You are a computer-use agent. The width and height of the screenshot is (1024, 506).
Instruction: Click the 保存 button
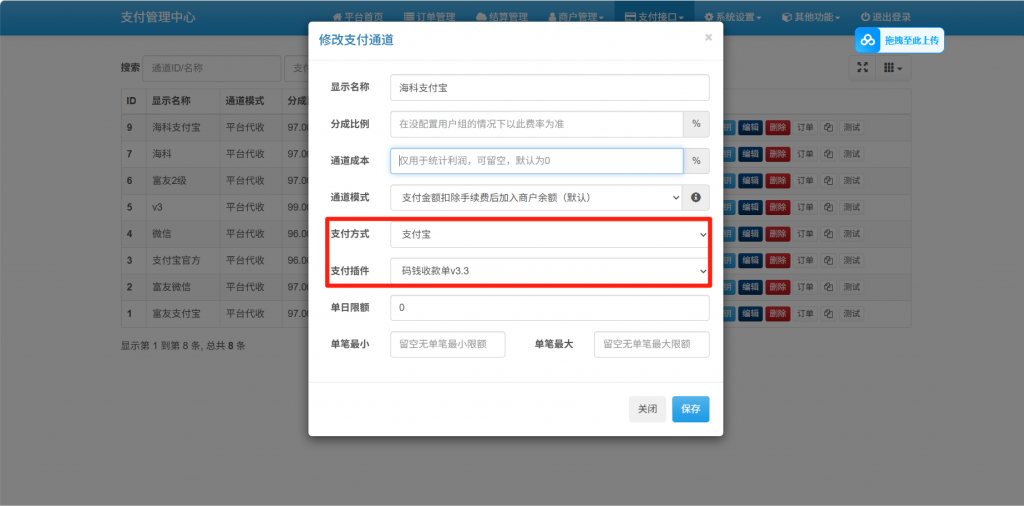click(690, 409)
